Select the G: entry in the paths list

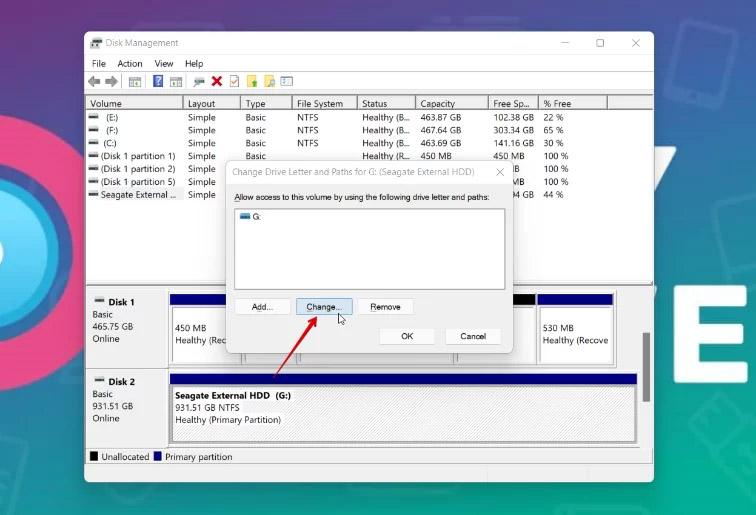250,217
